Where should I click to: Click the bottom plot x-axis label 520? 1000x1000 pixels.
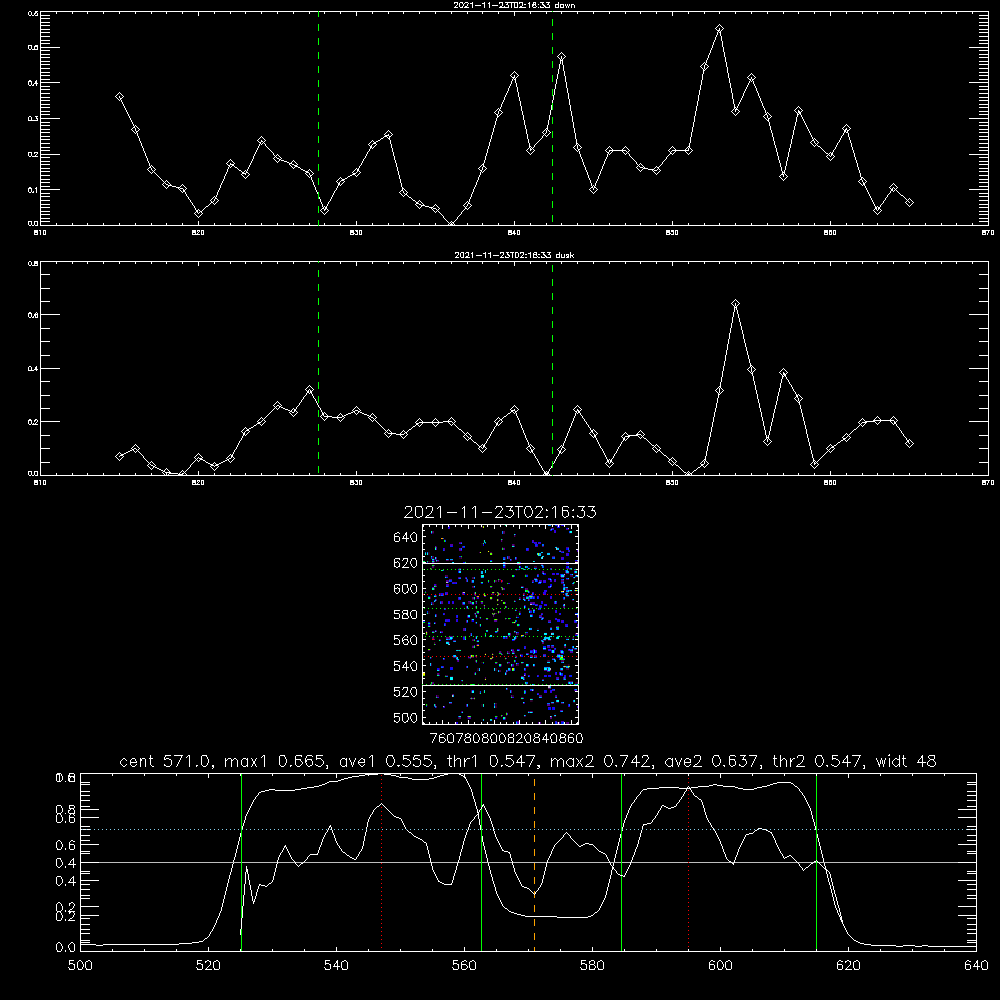click(208, 966)
